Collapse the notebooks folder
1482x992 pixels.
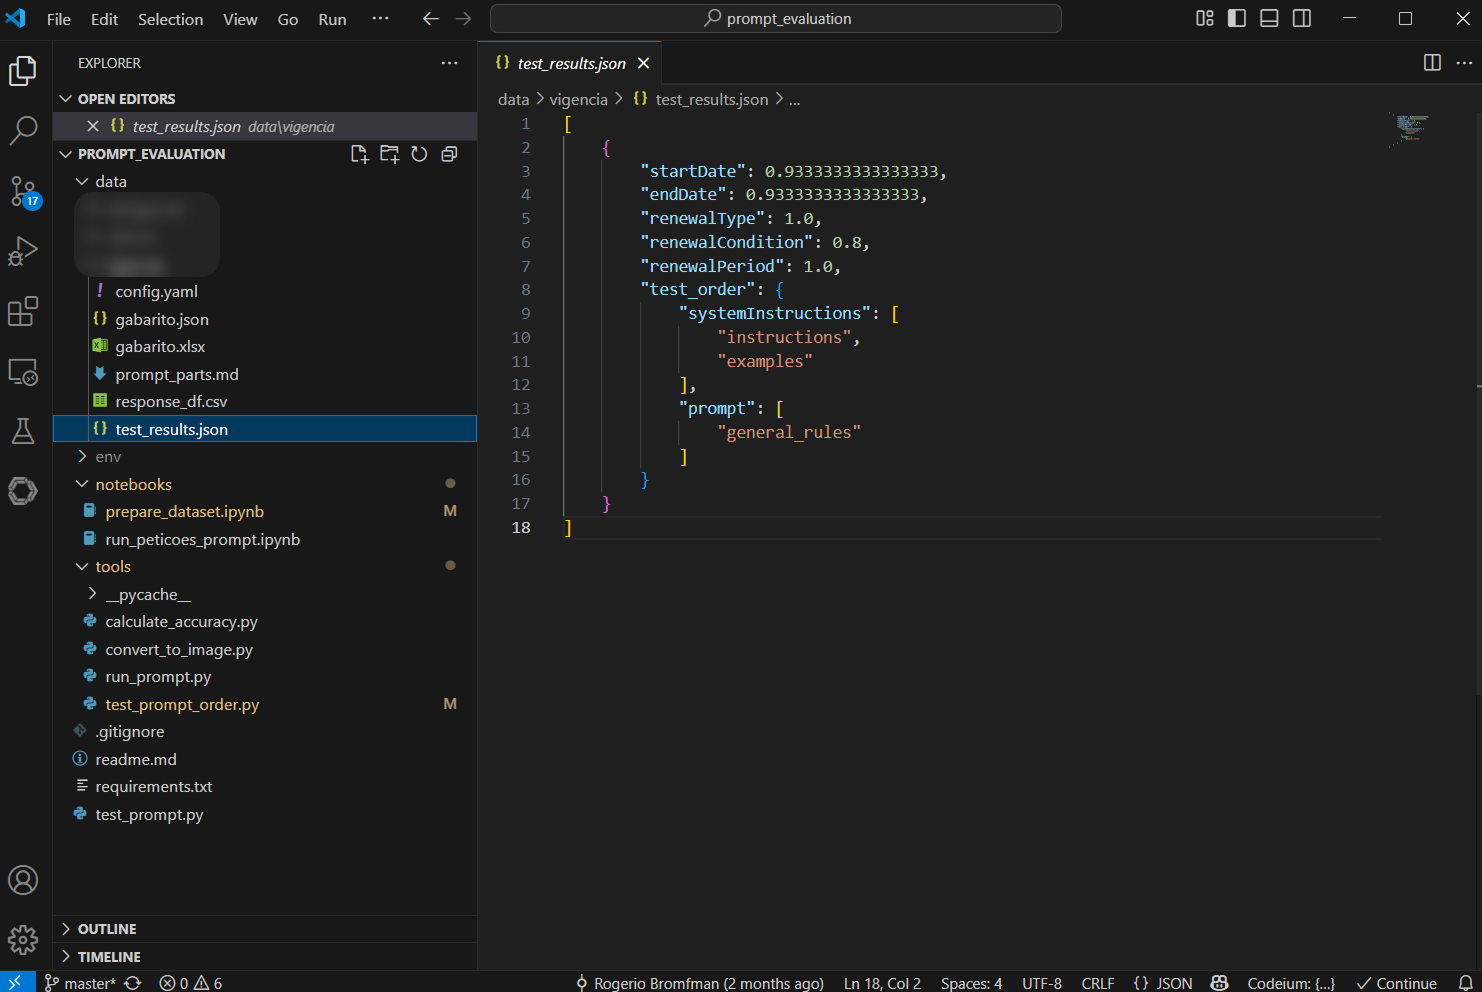tap(133, 484)
